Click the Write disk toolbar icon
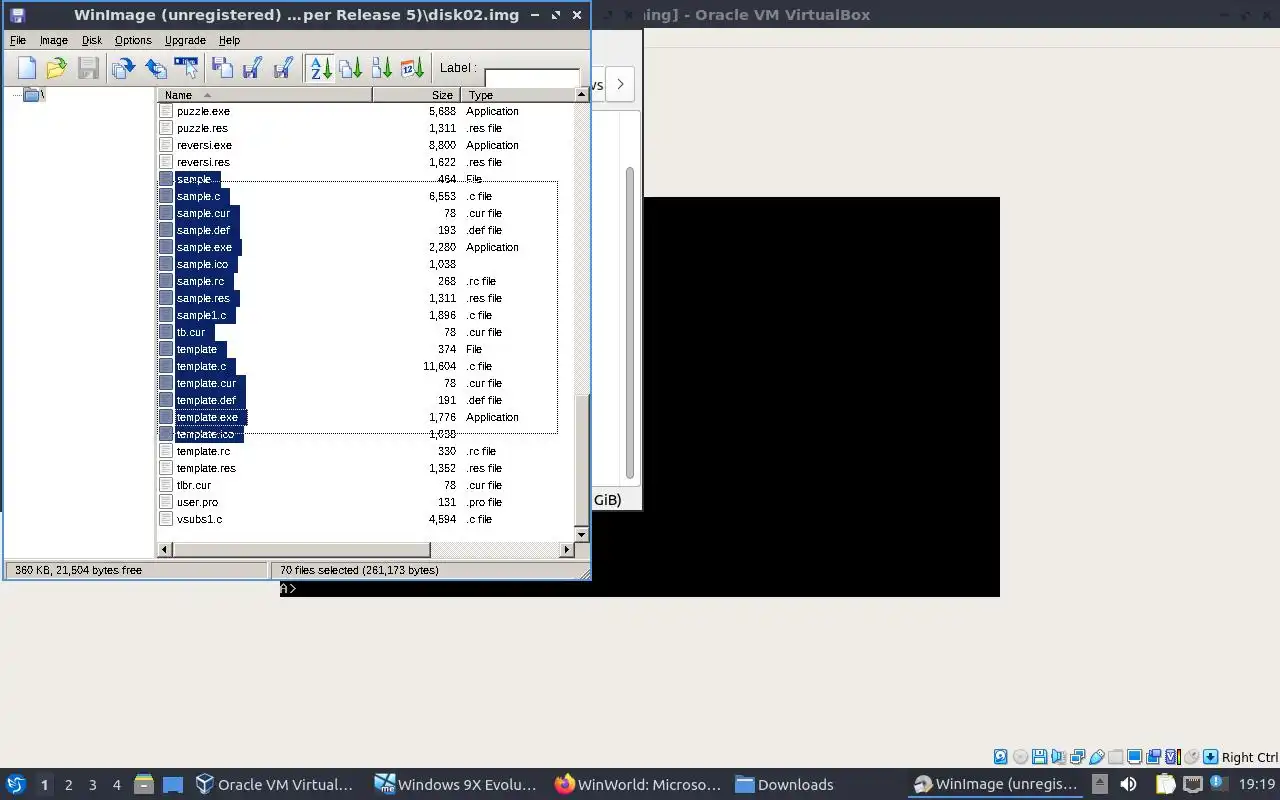Image resolution: width=1280 pixels, height=800 pixels. [x=155, y=68]
